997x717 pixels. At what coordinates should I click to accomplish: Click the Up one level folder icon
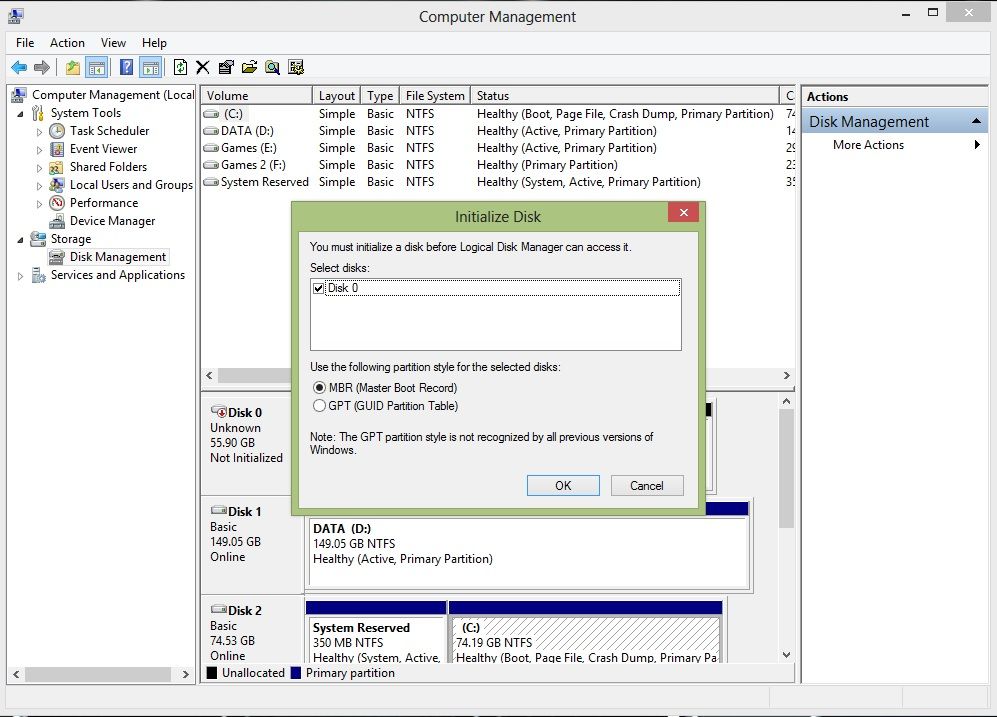(73, 67)
